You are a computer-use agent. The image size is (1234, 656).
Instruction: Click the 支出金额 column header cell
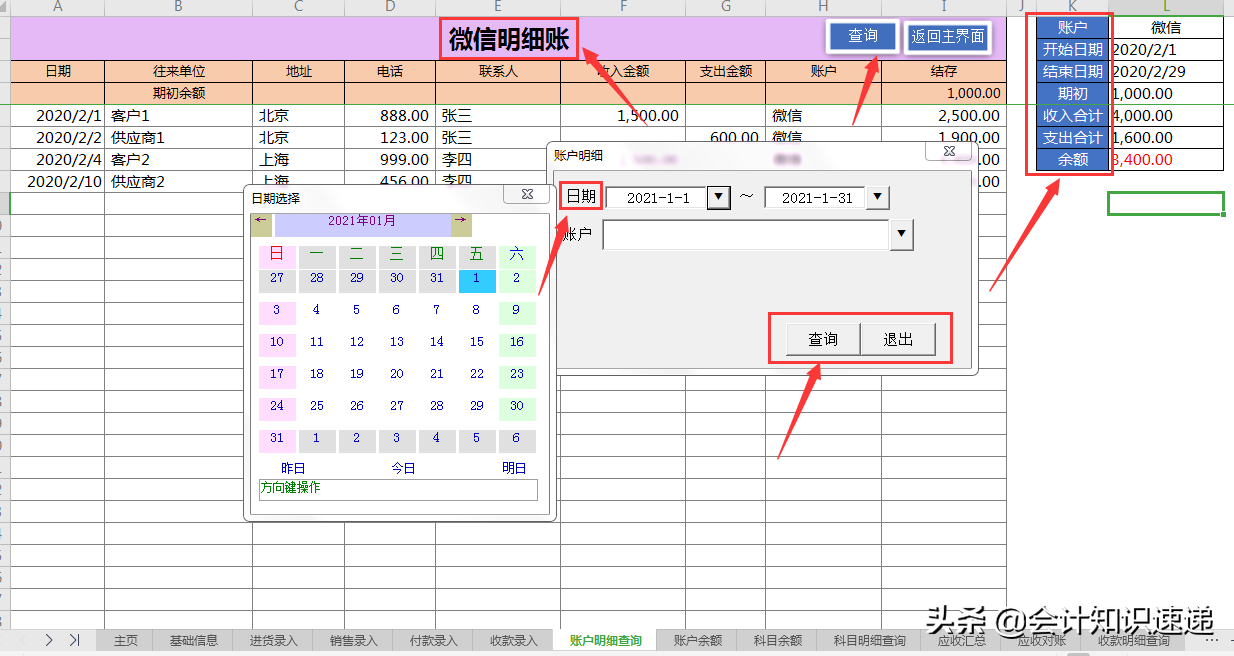tap(725, 72)
